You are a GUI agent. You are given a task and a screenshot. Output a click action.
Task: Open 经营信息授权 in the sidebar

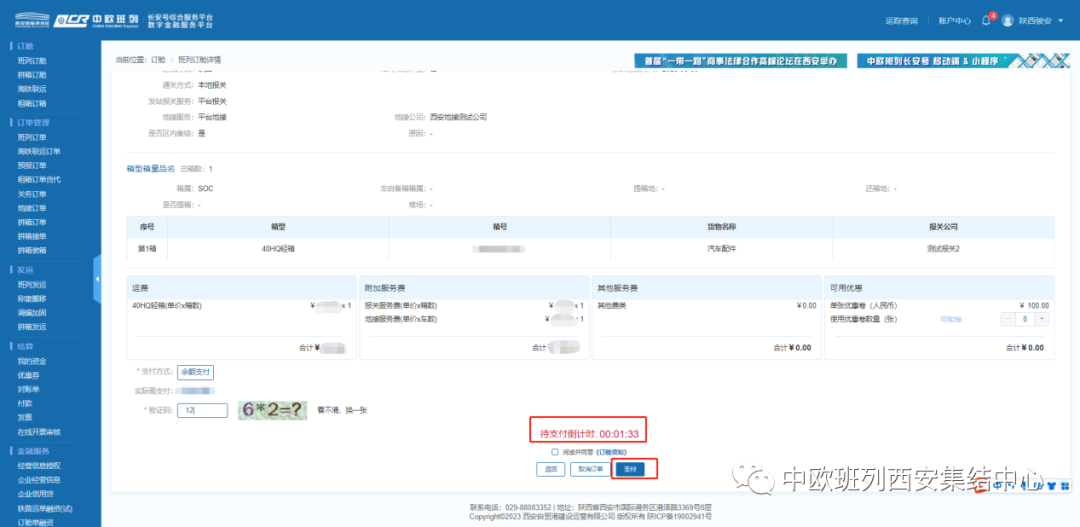pos(39,466)
